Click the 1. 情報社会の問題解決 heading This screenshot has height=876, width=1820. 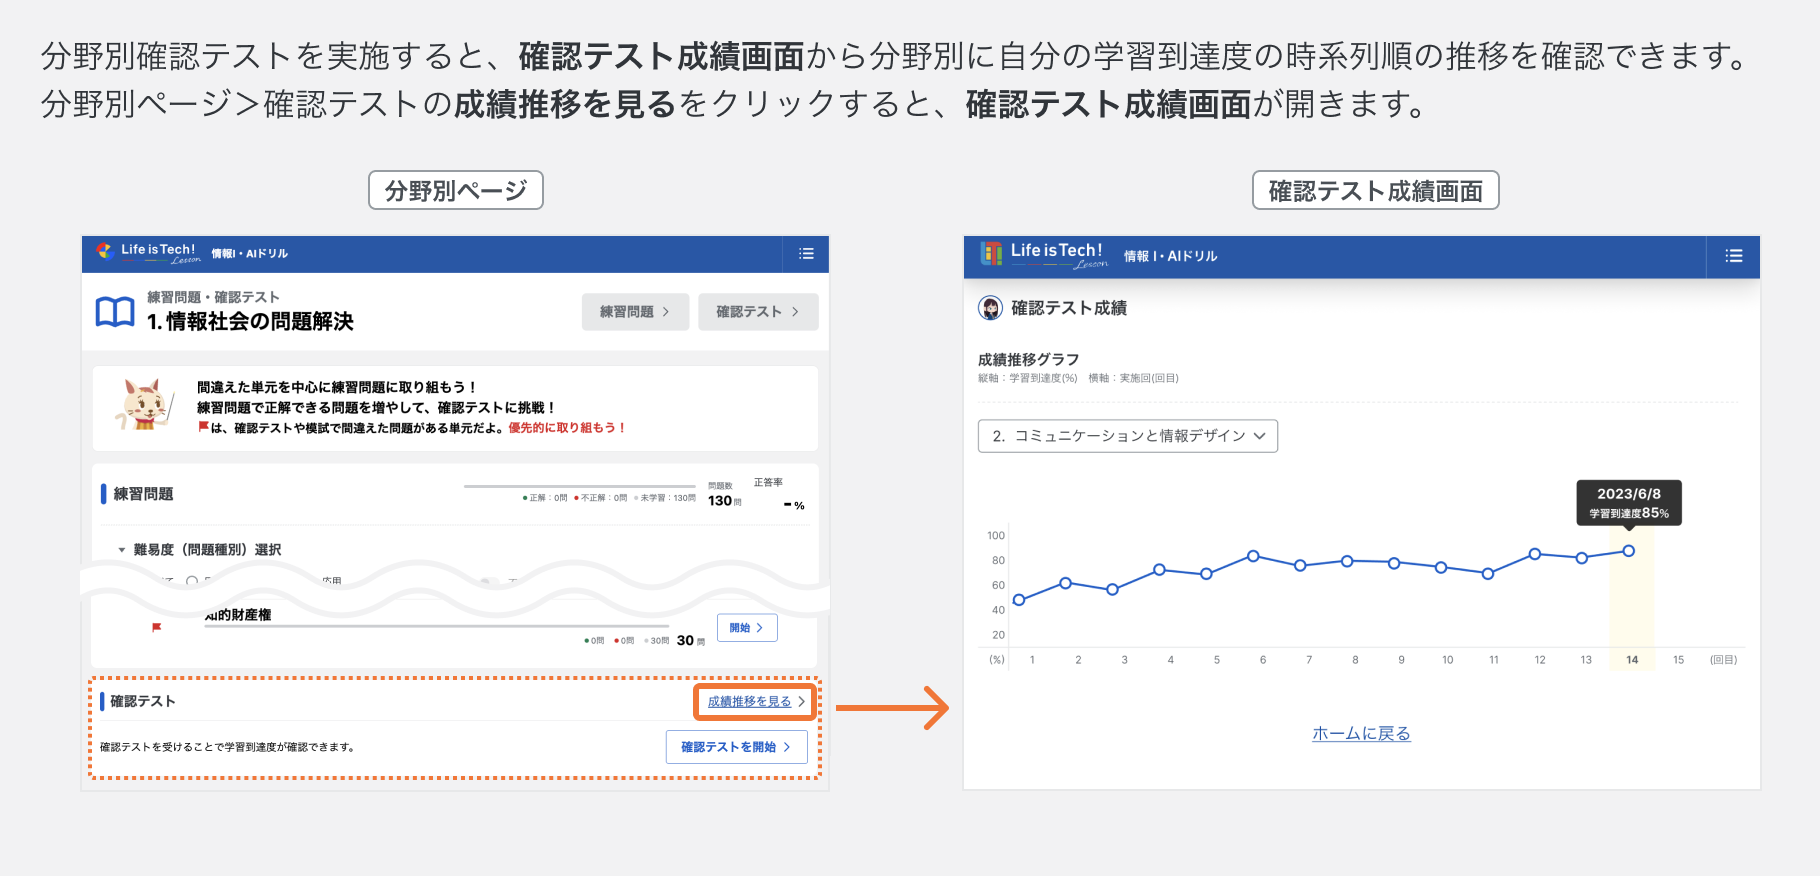point(250,321)
